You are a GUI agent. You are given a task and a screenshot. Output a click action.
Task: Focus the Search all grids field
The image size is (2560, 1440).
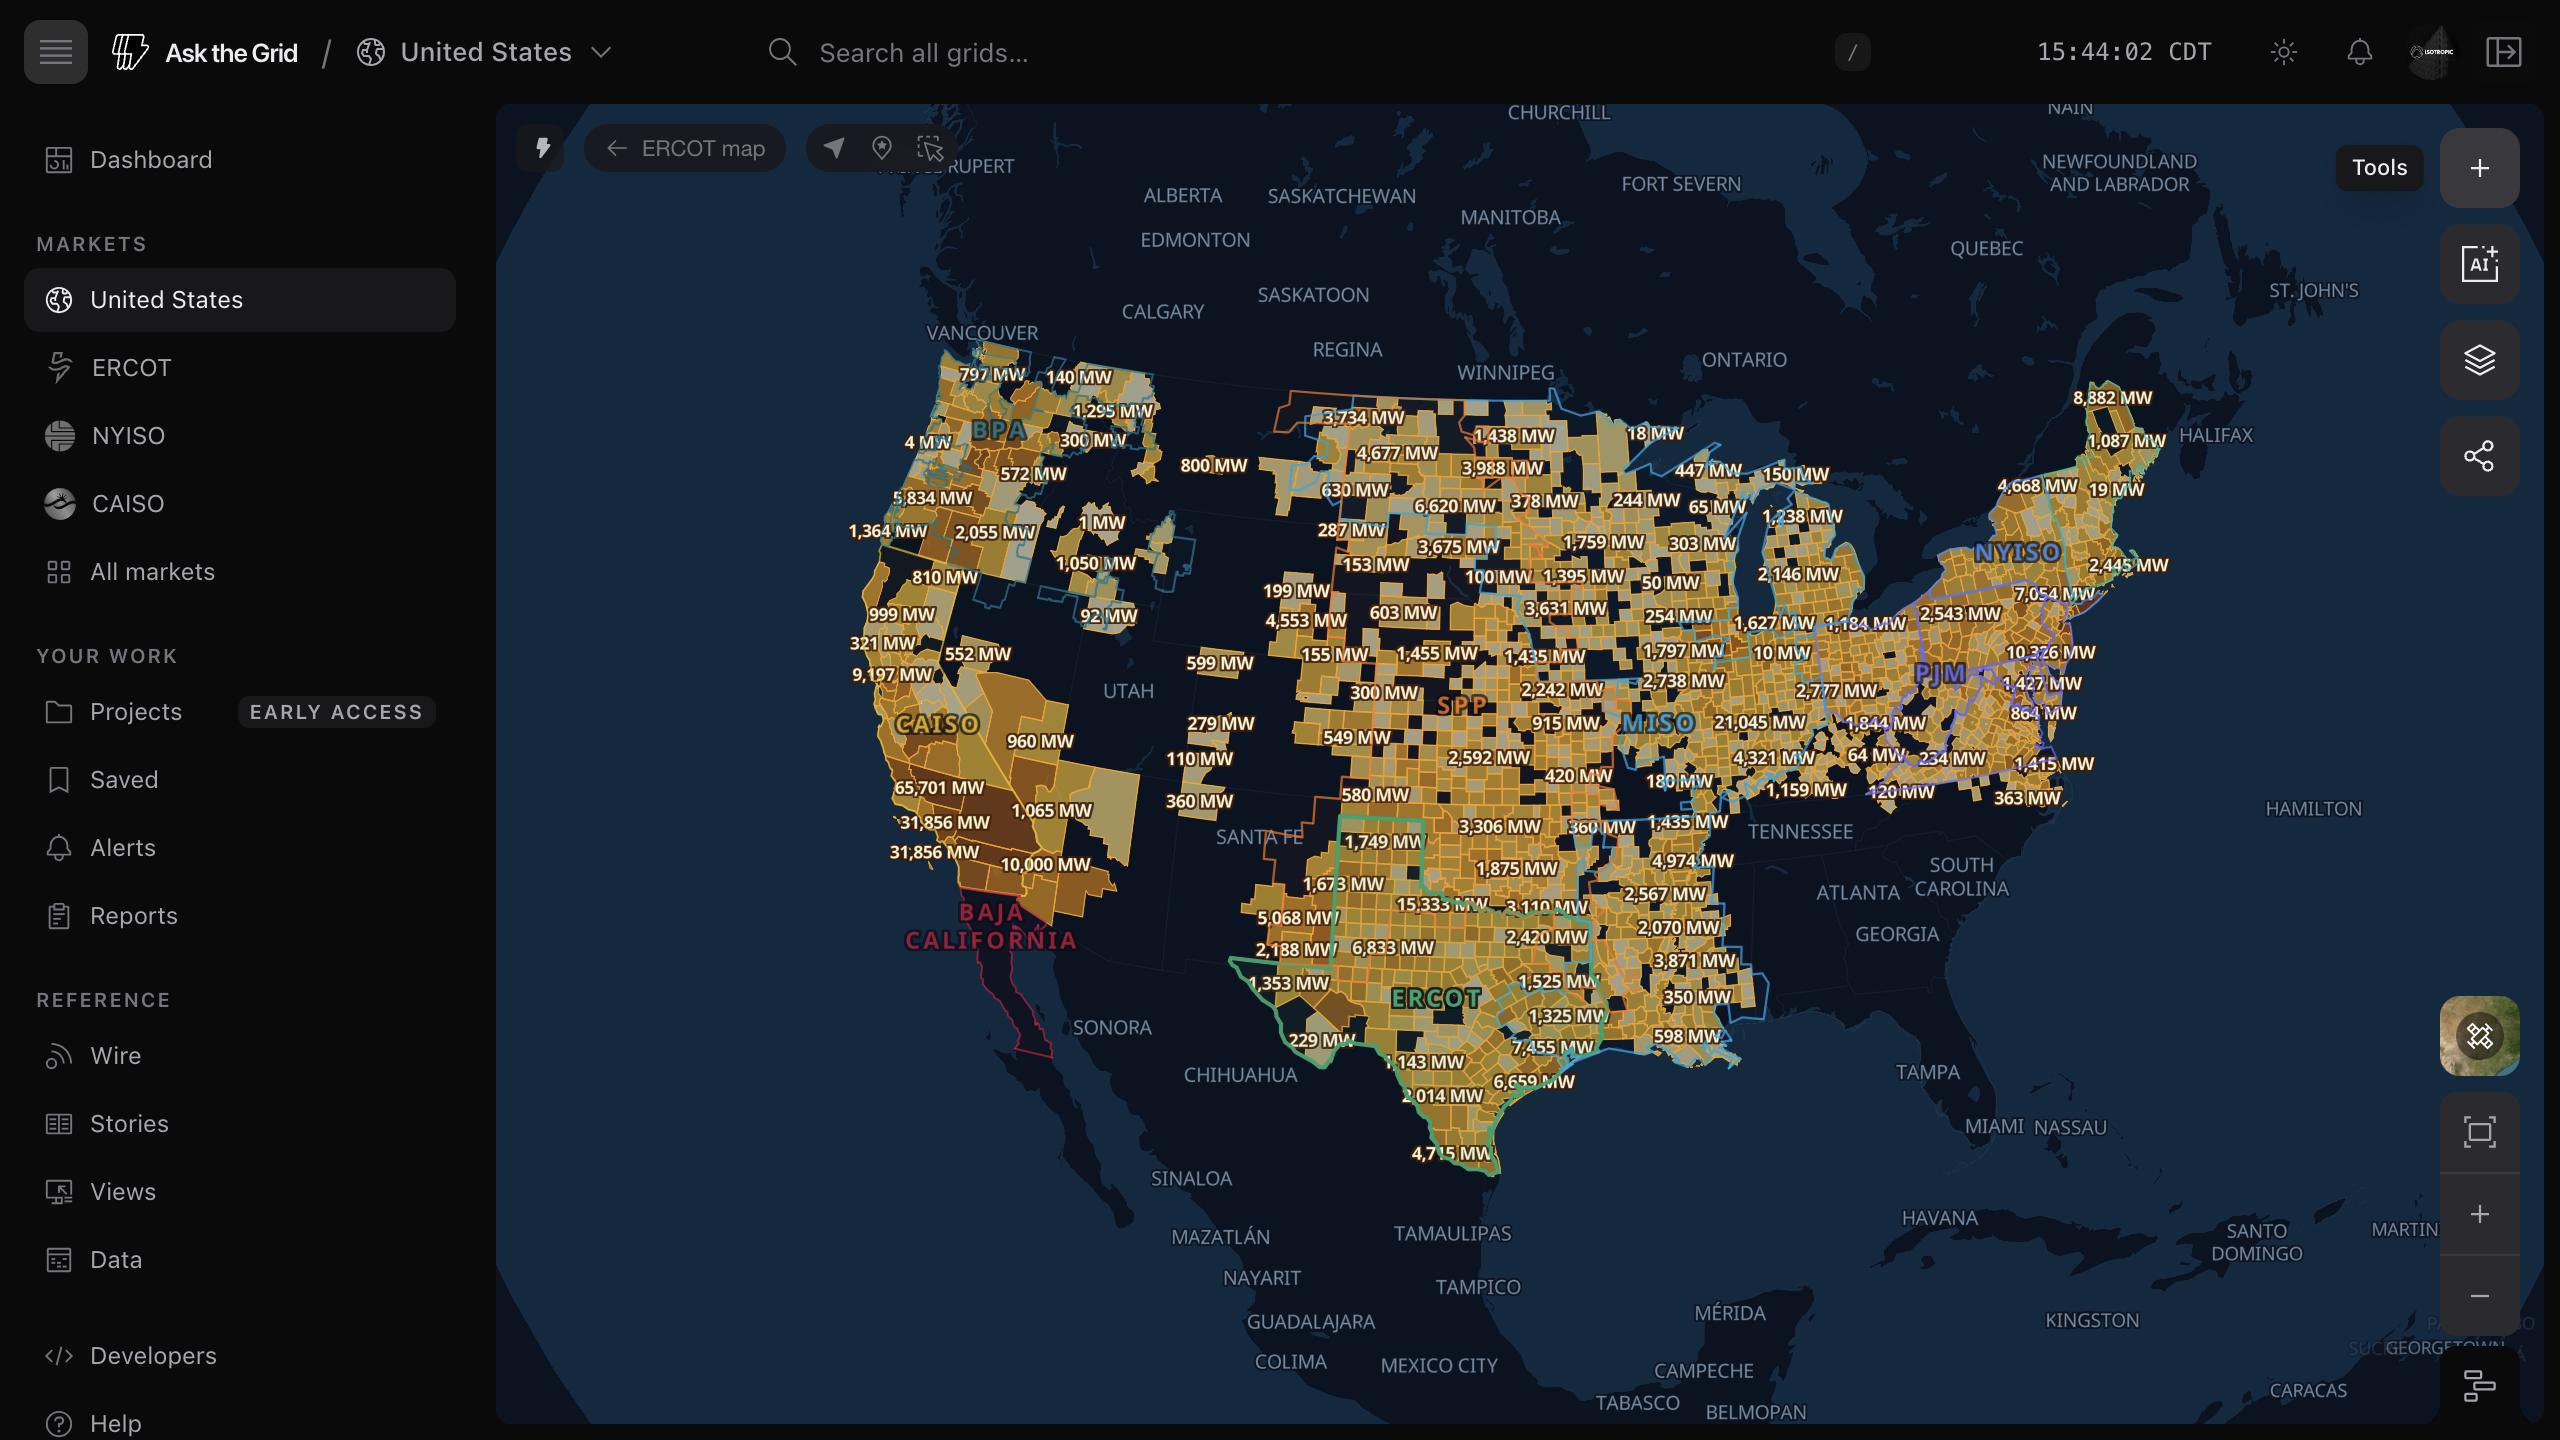pyautogui.click(x=1318, y=52)
